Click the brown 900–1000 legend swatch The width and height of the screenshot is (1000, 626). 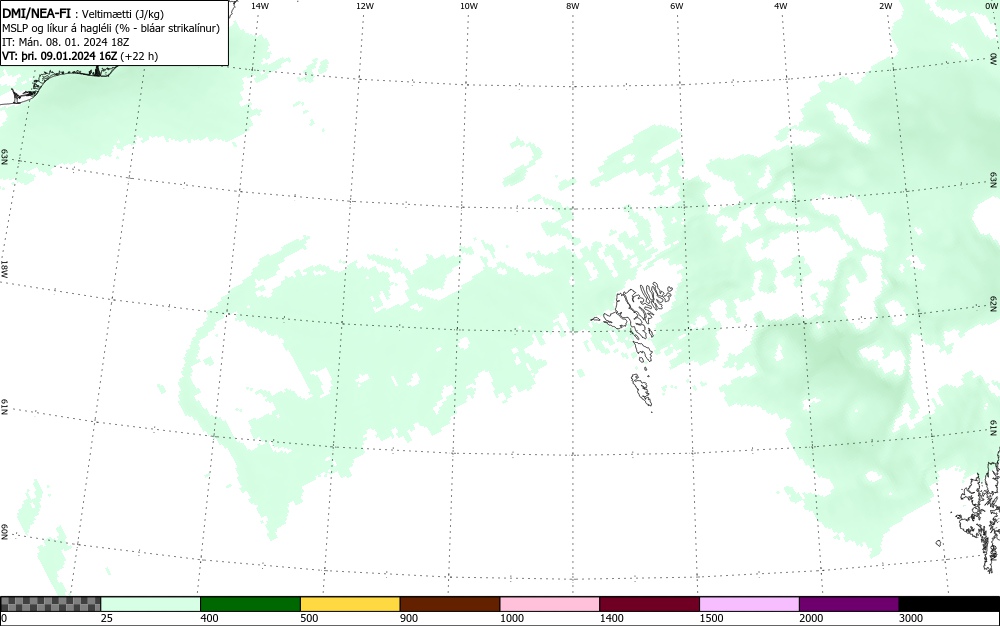(x=450, y=604)
